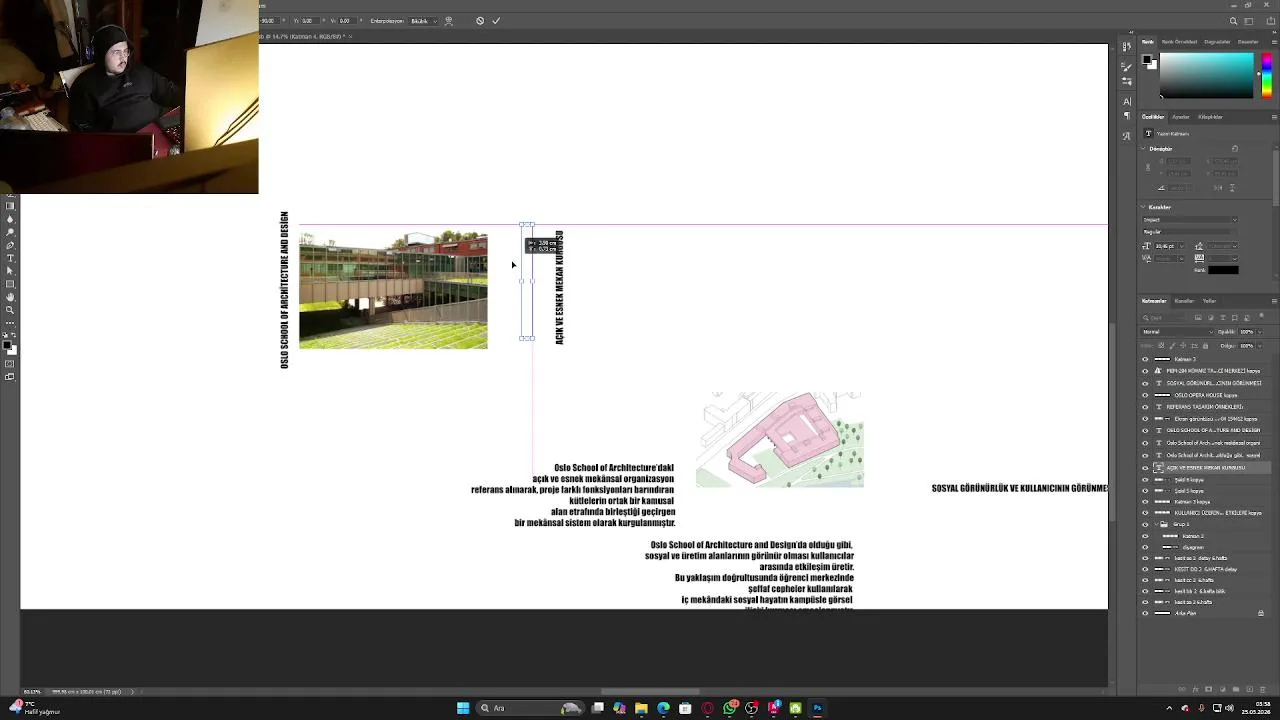Open Color panel options menu icon
This screenshot has width=1280, height=720.
1273,42
